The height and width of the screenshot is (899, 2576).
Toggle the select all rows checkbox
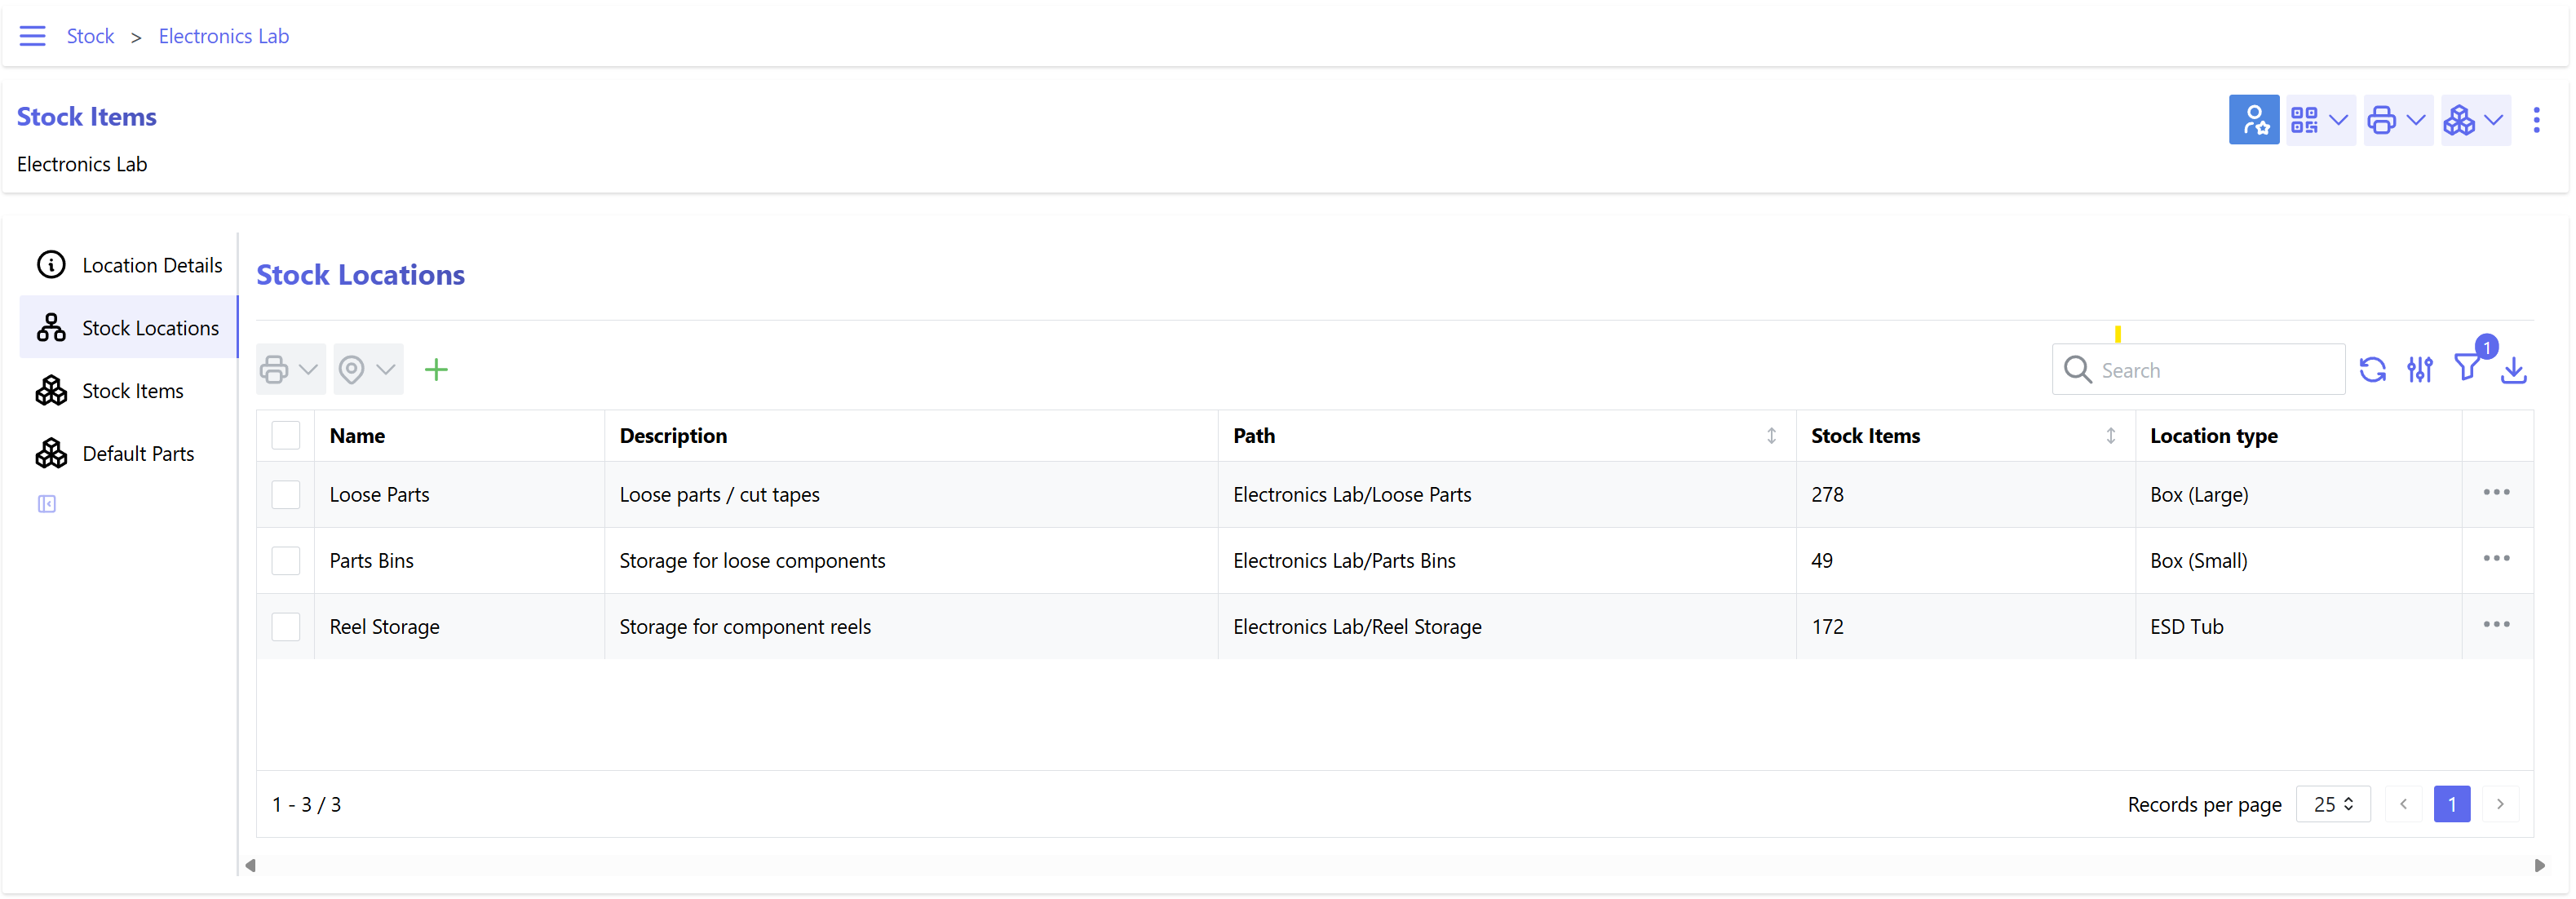pos(286,436)
